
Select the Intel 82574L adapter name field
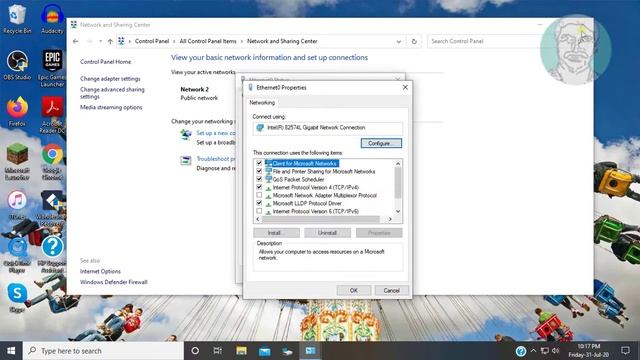pyautogui.click(x=327, y=128)
